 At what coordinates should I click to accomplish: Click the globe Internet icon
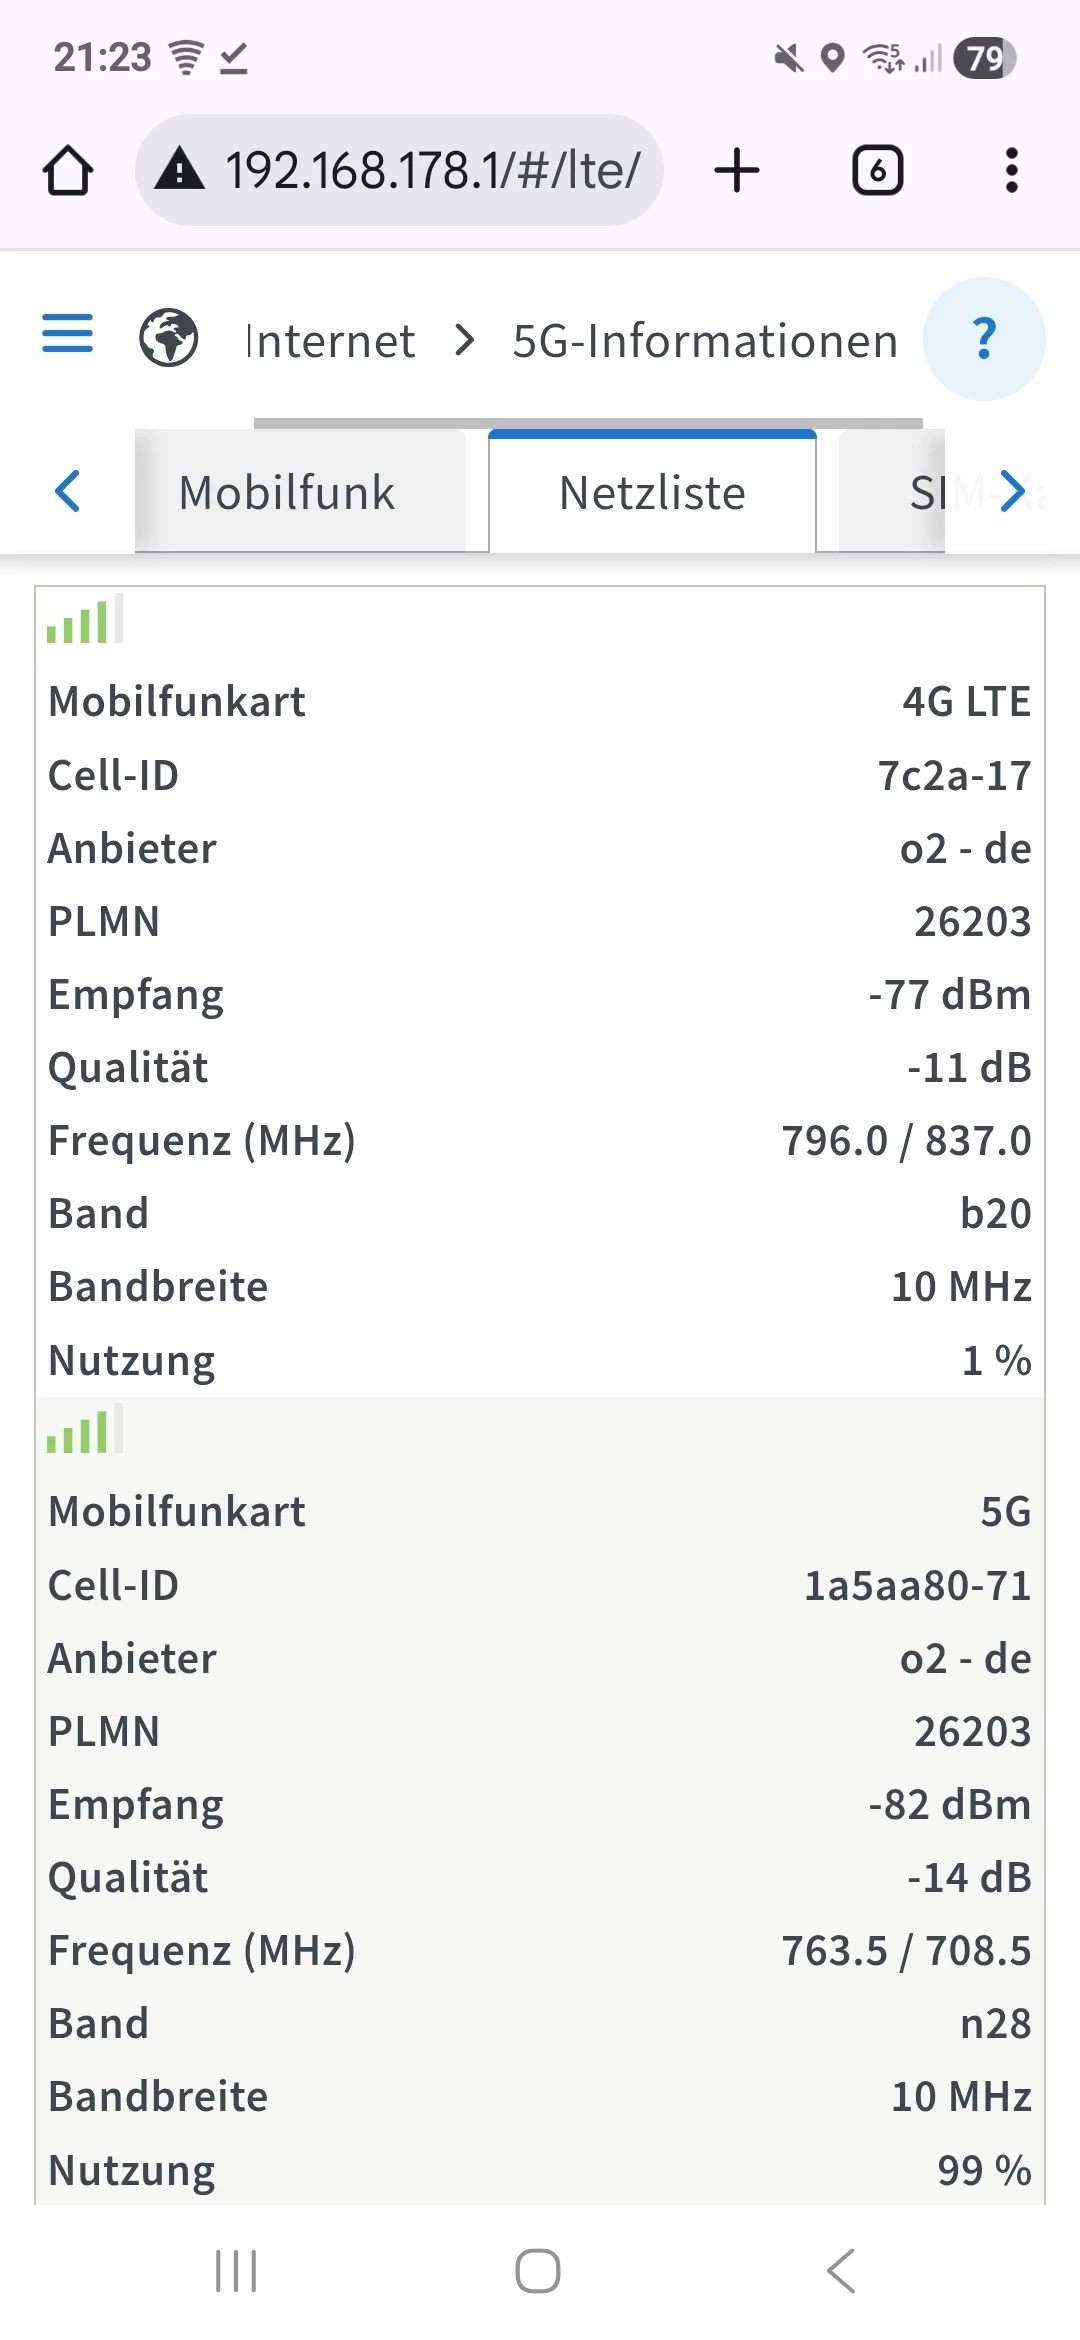168,338
